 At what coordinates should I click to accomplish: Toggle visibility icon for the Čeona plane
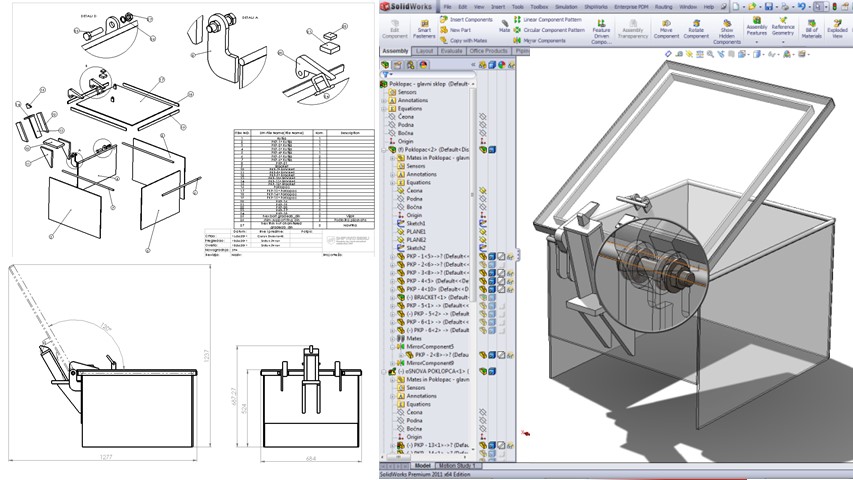click(482, 116)
